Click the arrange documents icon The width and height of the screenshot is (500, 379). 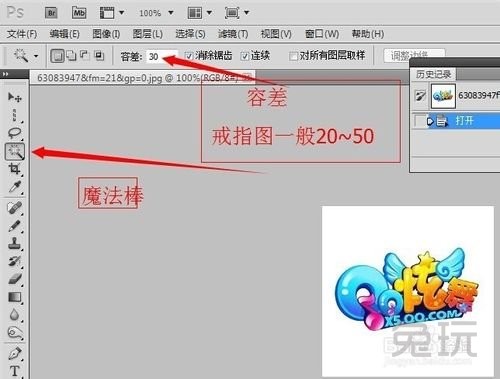195,13
